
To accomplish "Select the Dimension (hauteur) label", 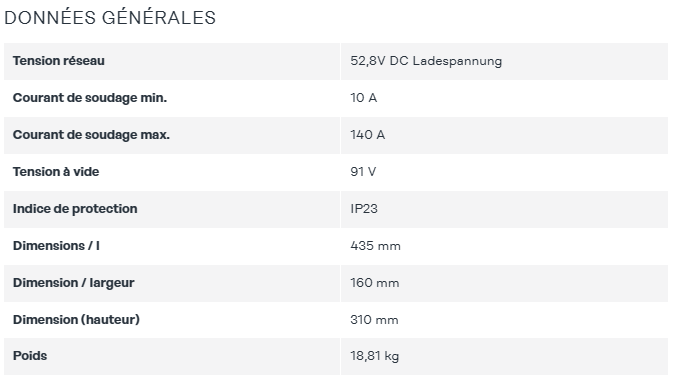I will point(76,320).
